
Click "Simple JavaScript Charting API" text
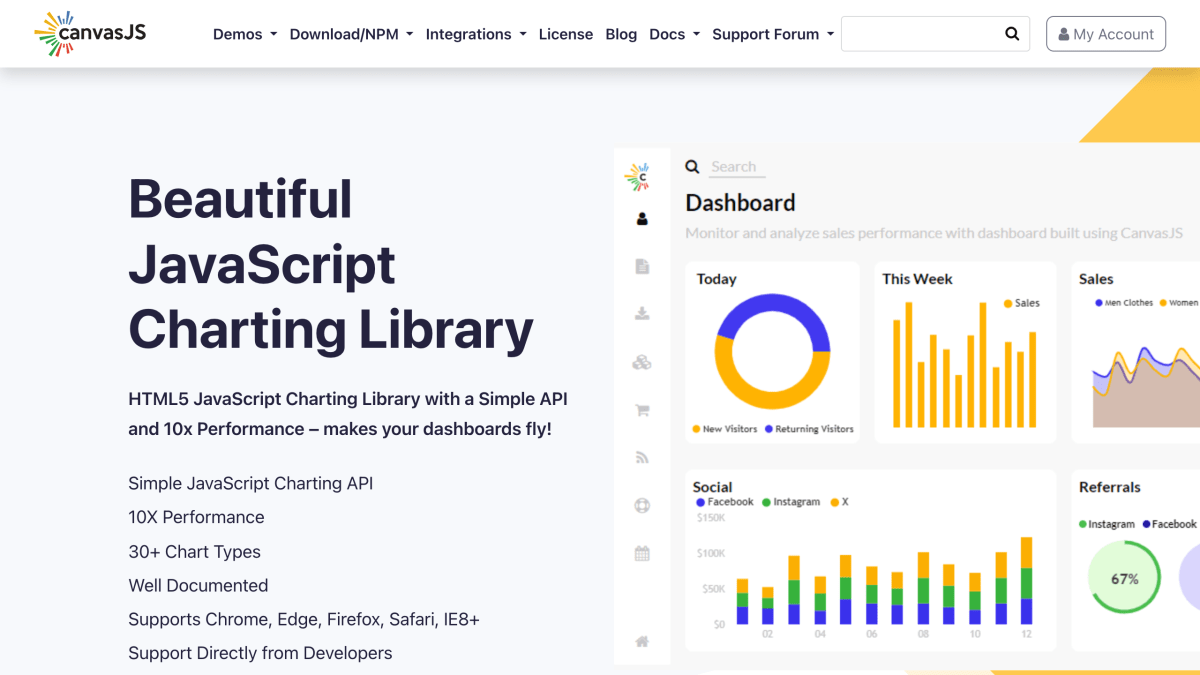tap(251, 484)
